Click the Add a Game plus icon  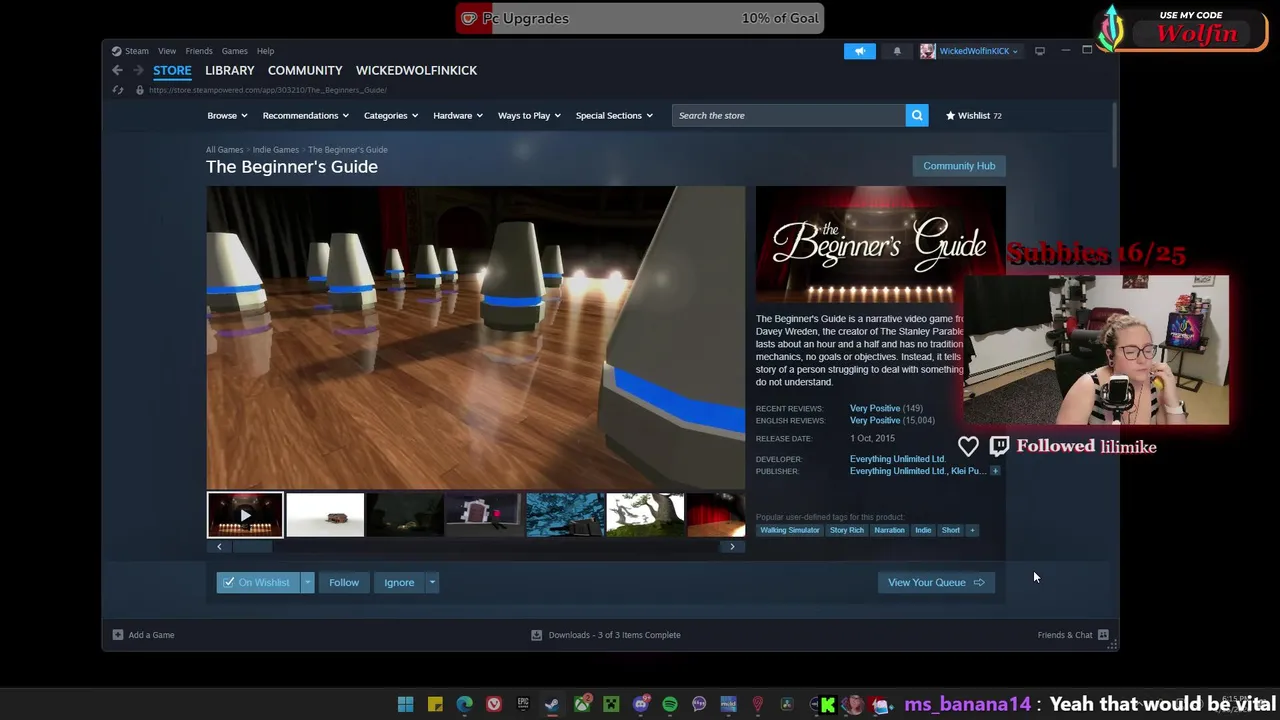tap(118, 635)
